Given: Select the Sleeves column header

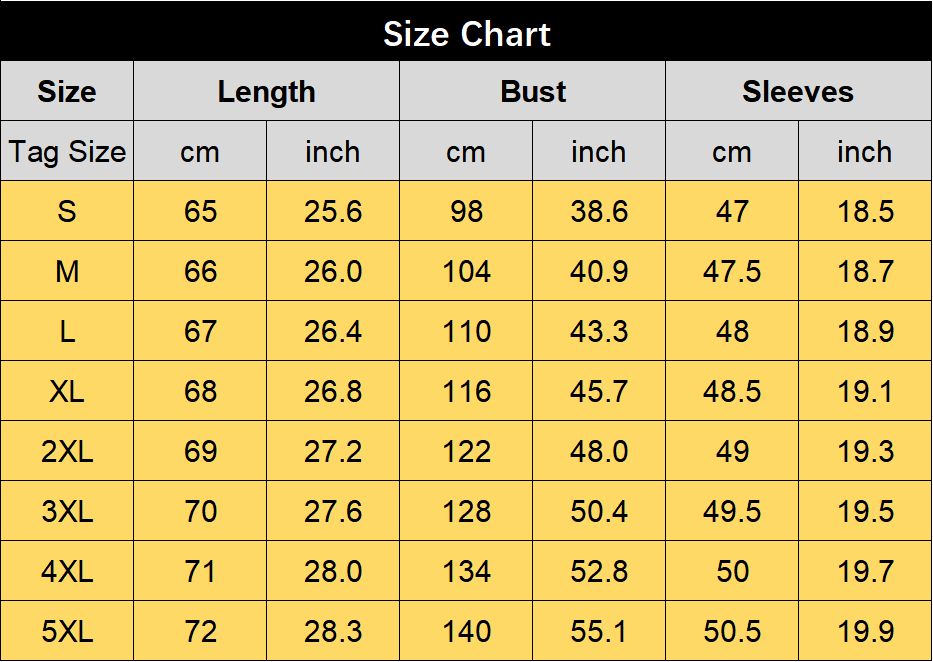Looking at the screenshot, I should [799, 91].
